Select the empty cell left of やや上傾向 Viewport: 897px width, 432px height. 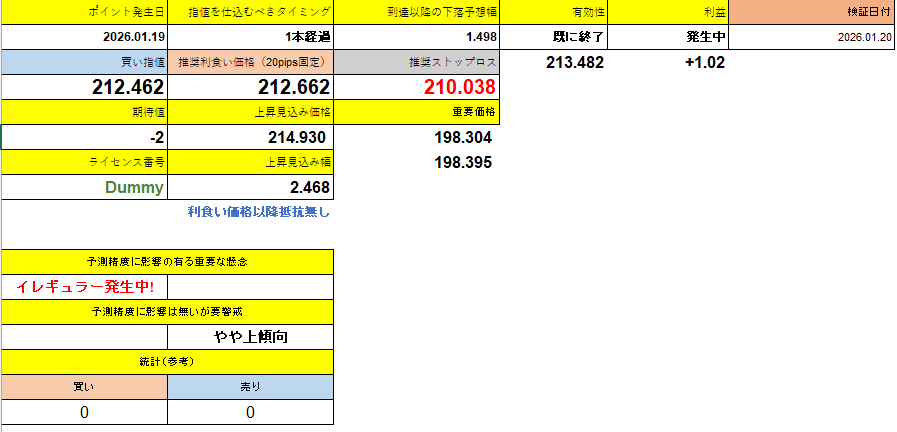85,337
